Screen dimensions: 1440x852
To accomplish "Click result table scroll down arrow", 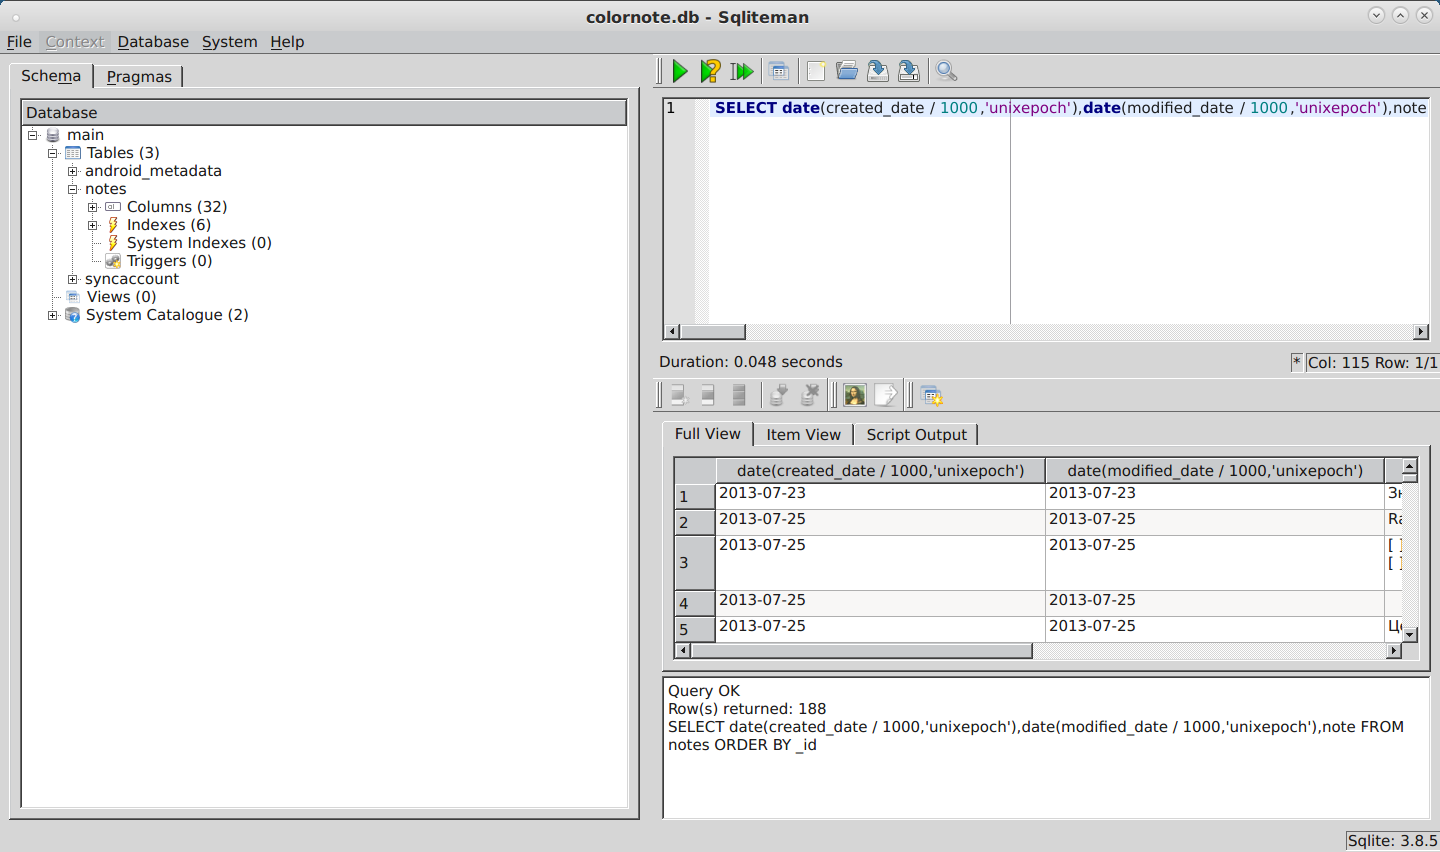I will [x=1410, y=634].
